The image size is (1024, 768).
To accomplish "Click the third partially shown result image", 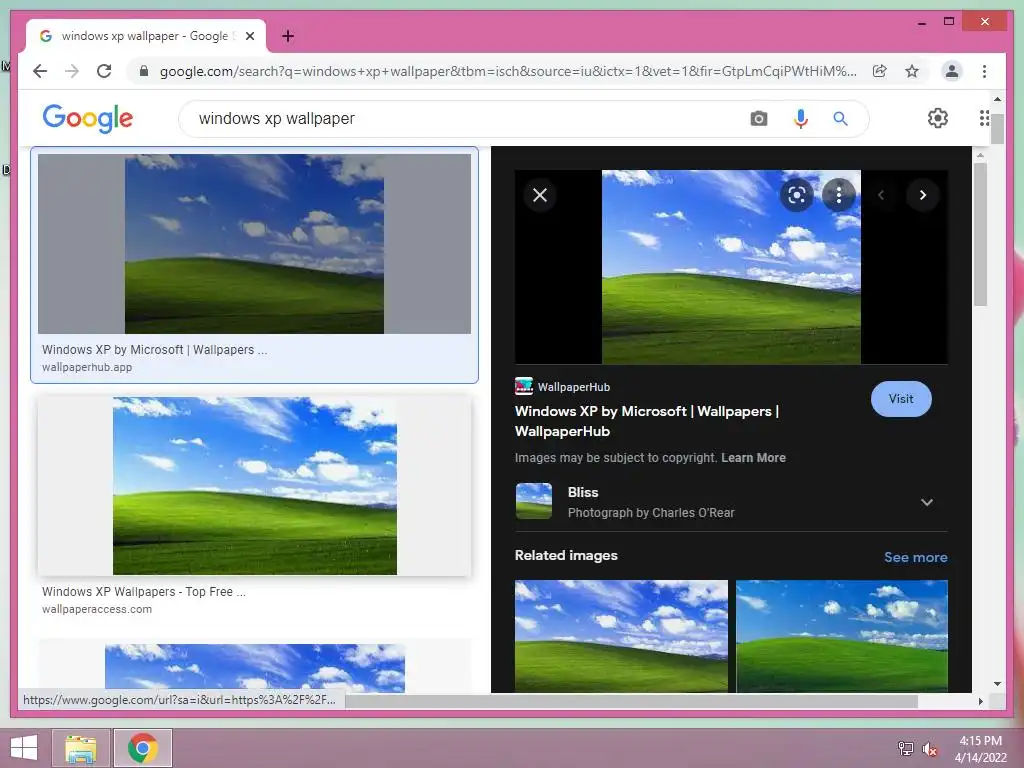I will tap(254, 667).
